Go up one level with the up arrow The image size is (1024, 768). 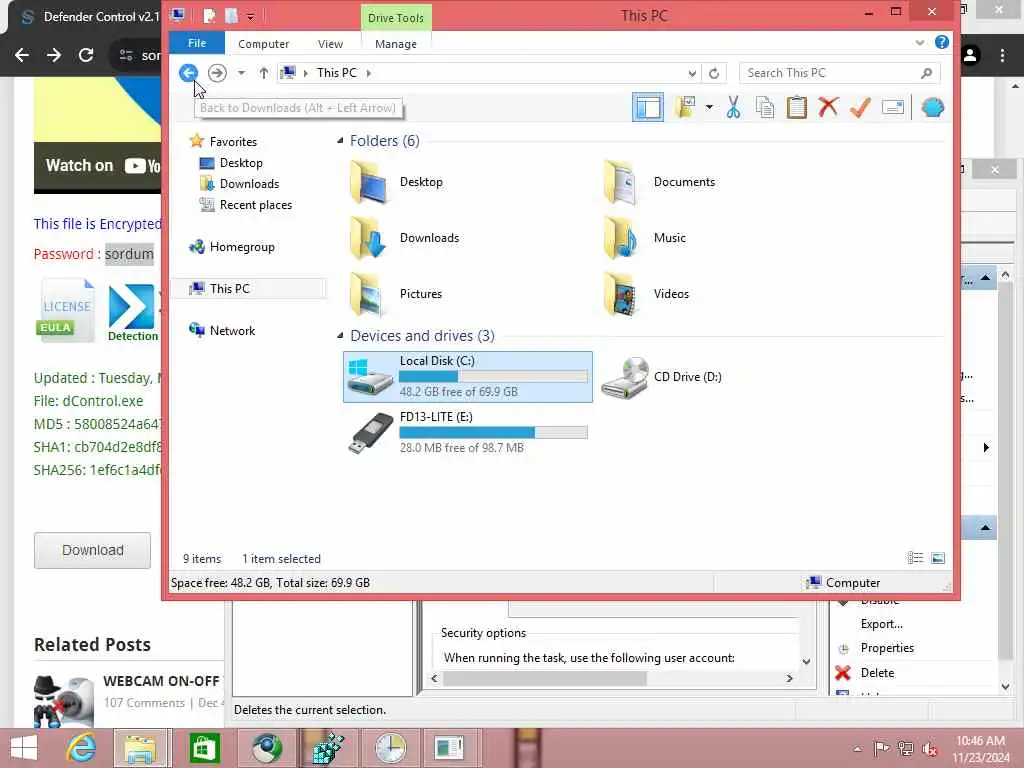(x=263, y=72)
